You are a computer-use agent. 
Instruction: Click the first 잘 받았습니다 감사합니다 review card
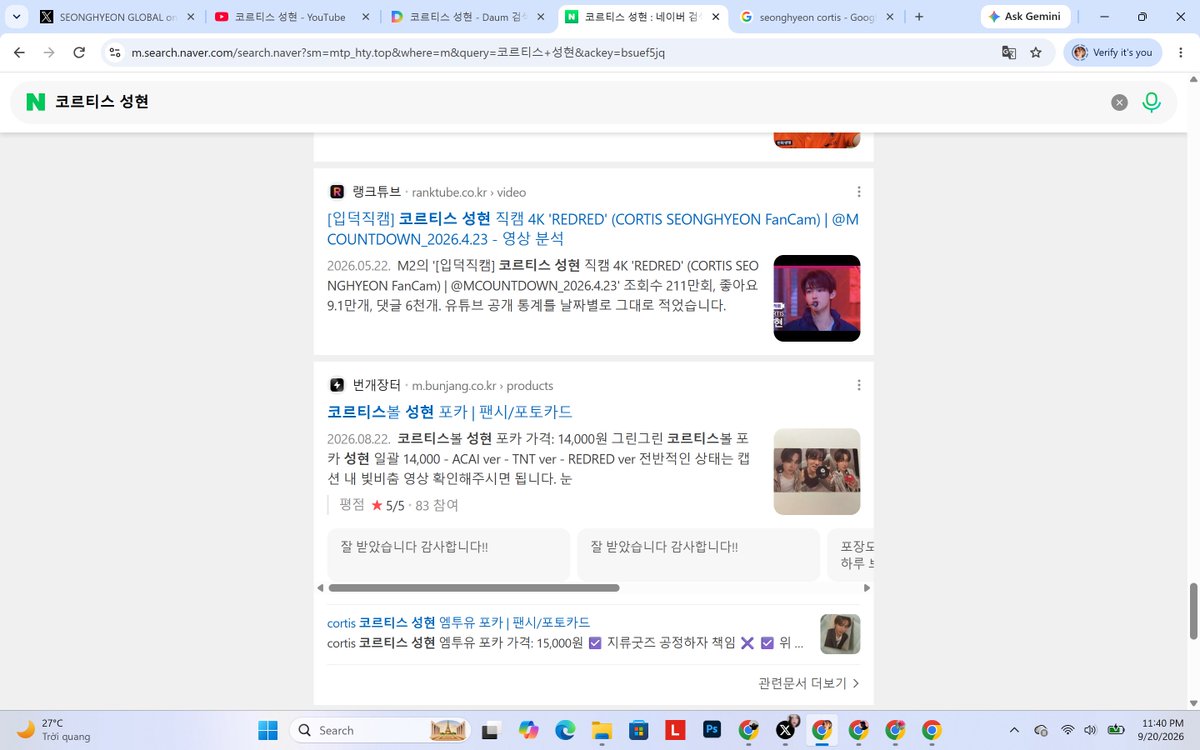448,554
